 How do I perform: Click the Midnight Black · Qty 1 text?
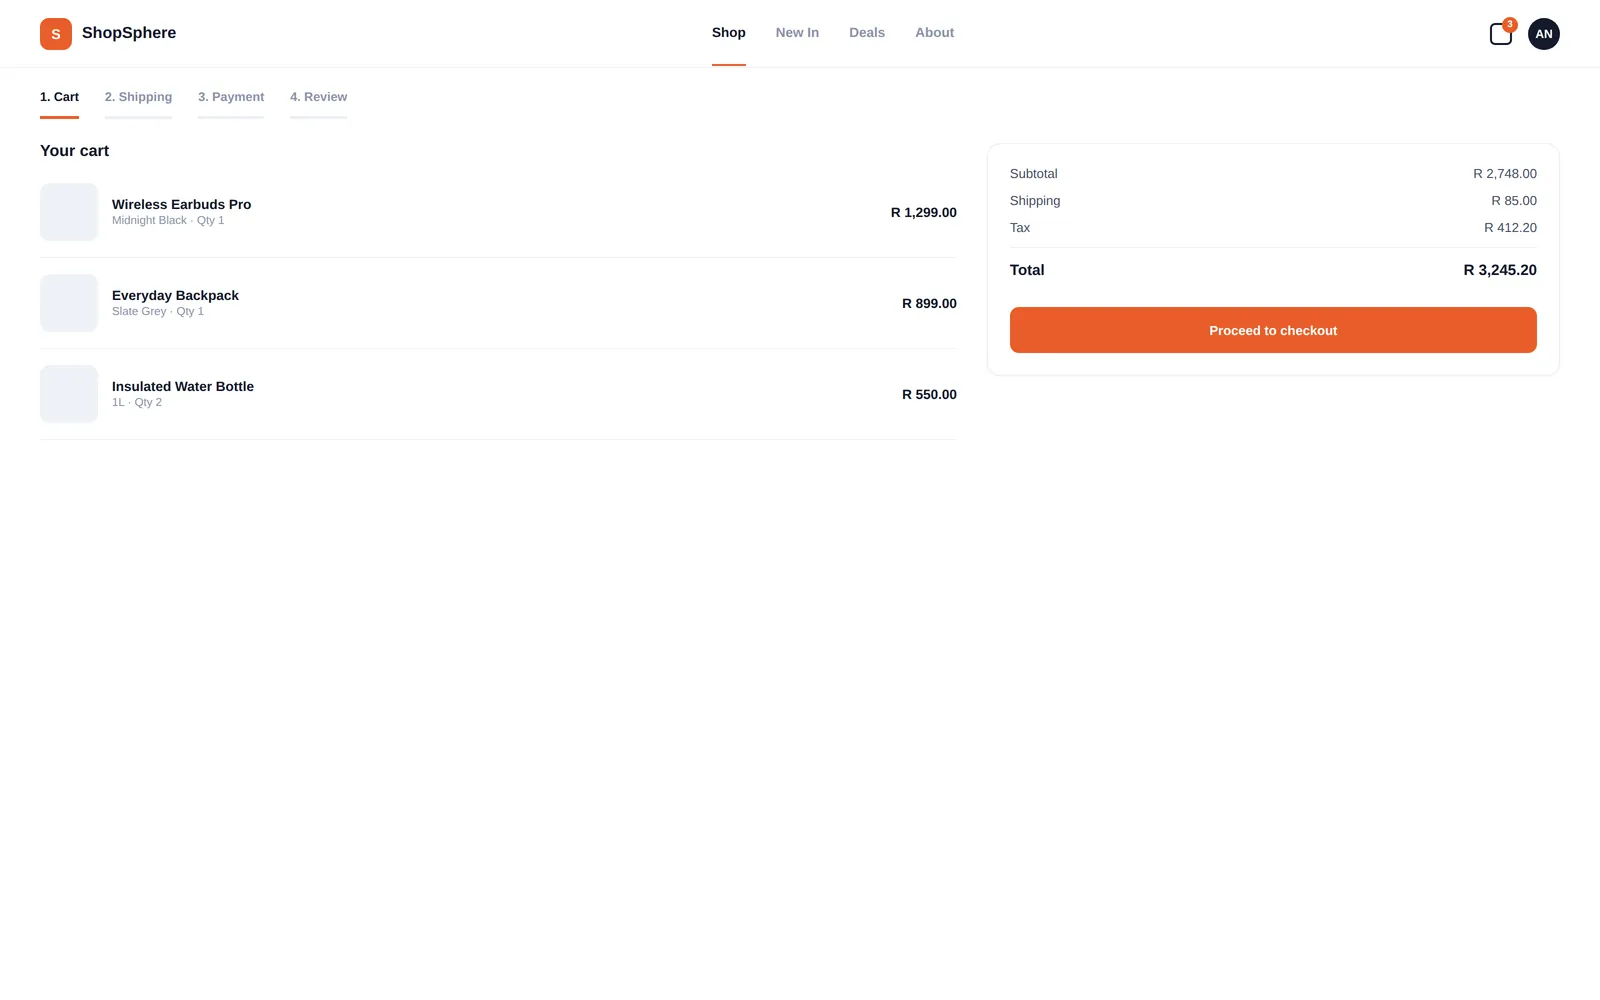click(168, 220)
